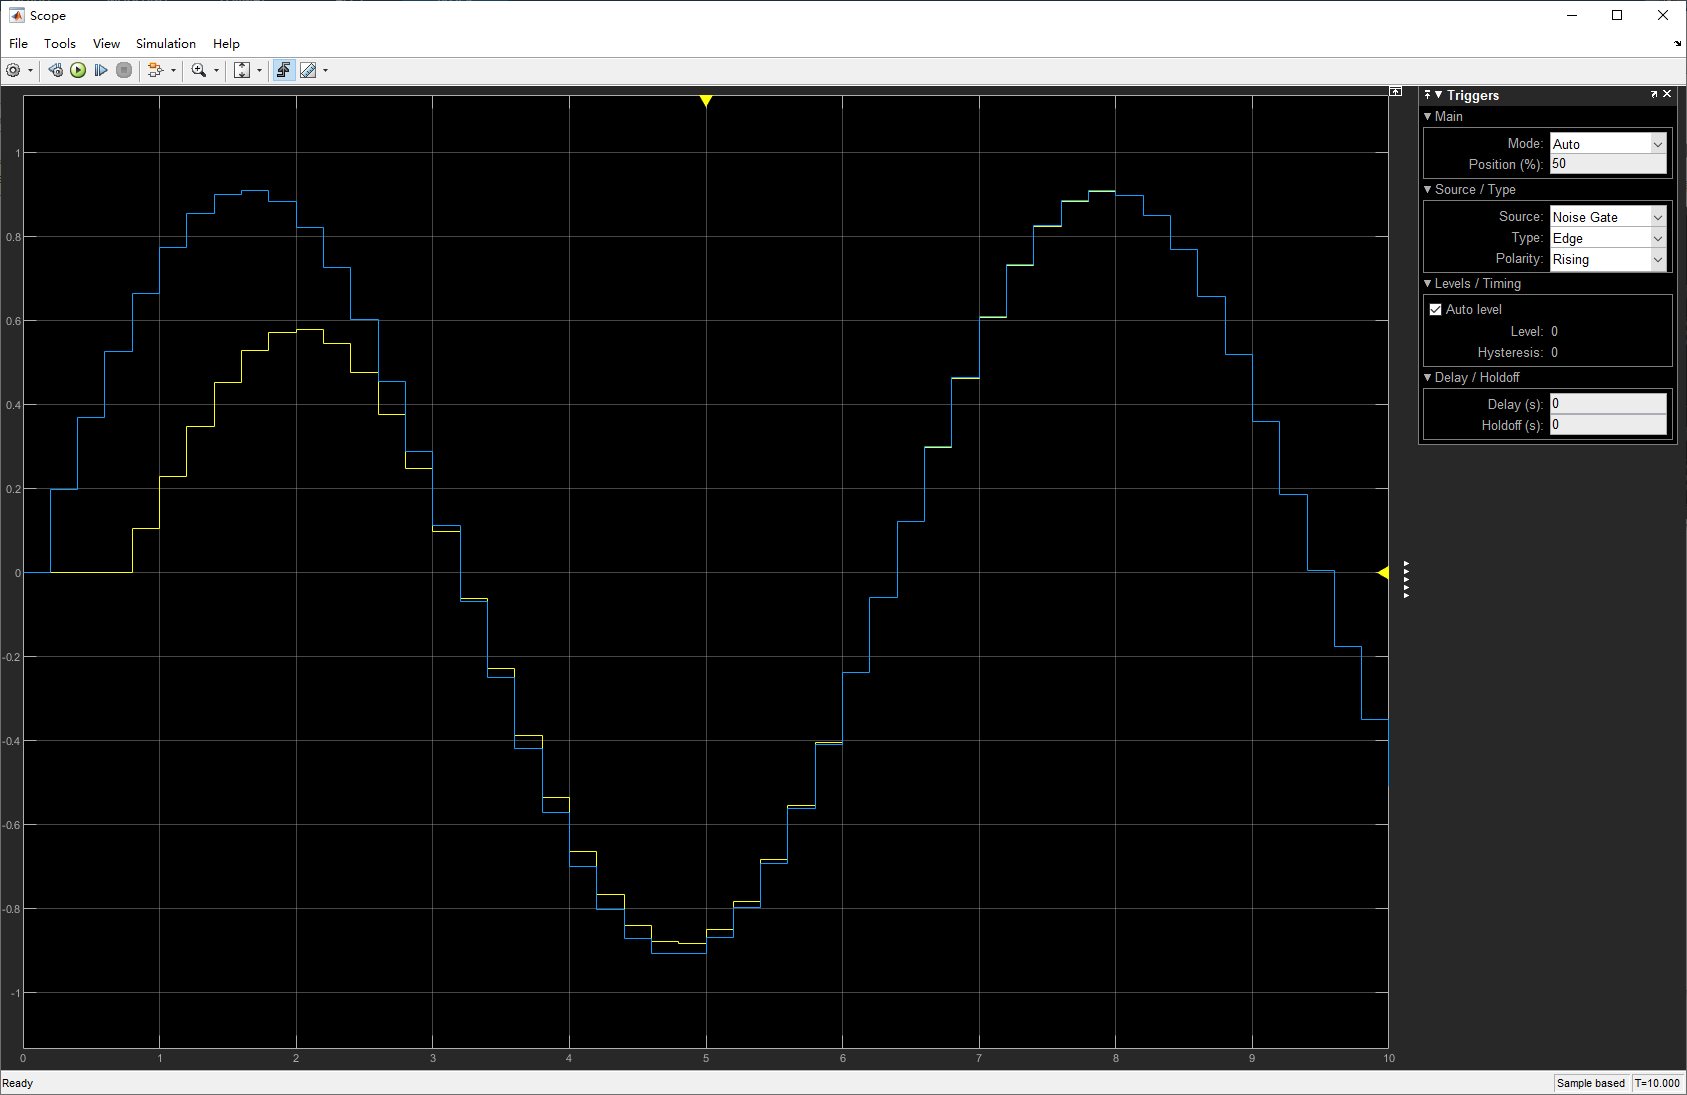The image size is (1687, 1095).
Task: Select the Step Forward icon
Action: point(101,70)
